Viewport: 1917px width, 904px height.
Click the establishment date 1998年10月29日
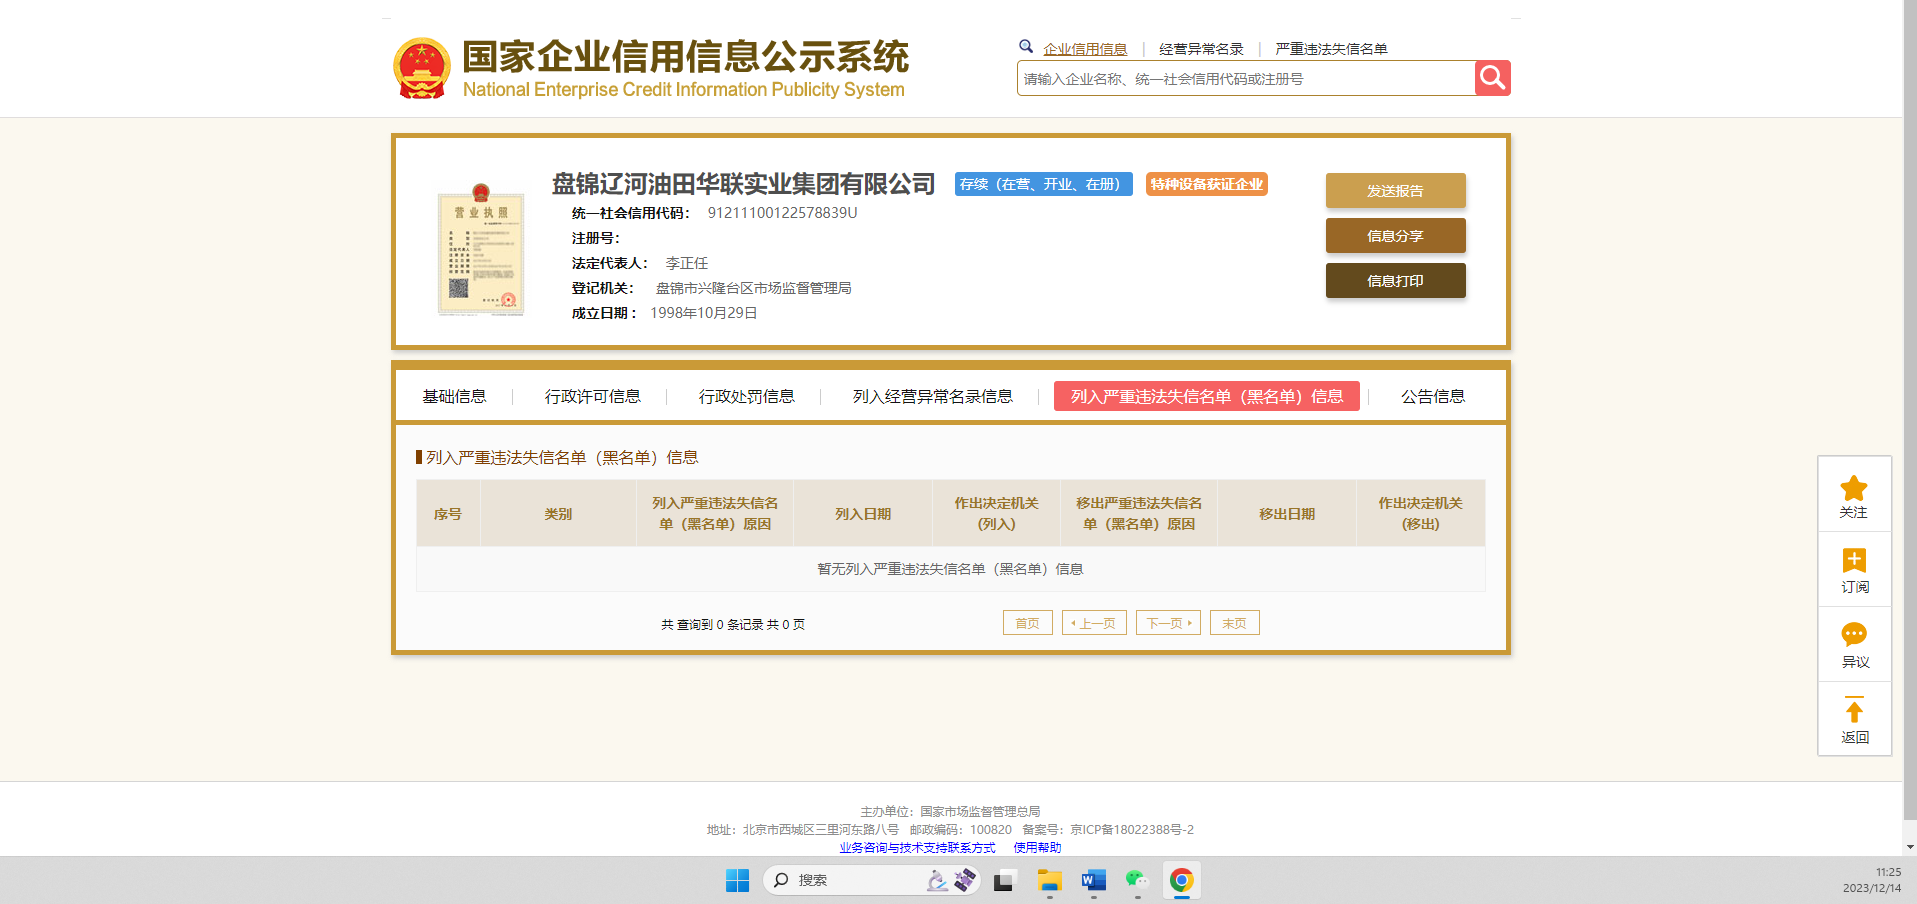[x=704, y=313]
